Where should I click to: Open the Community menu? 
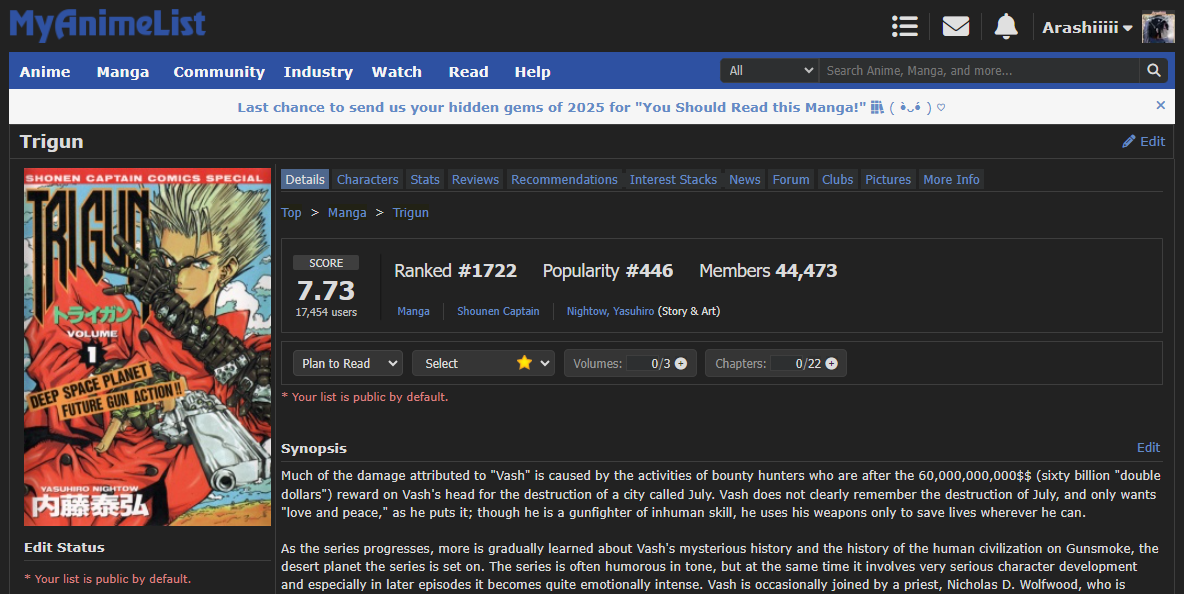pos(219,72)
